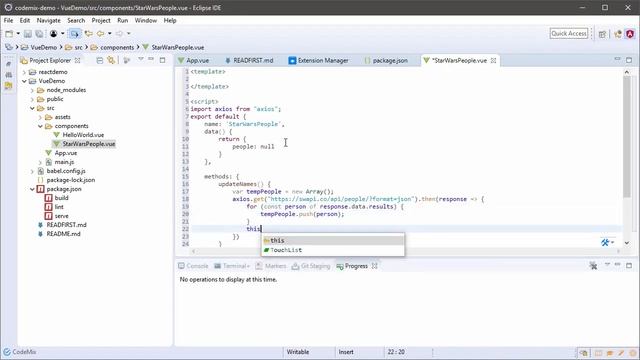Collapse the package.json tree node
Screen dimensions: 640x360
[x=32, y=189]
